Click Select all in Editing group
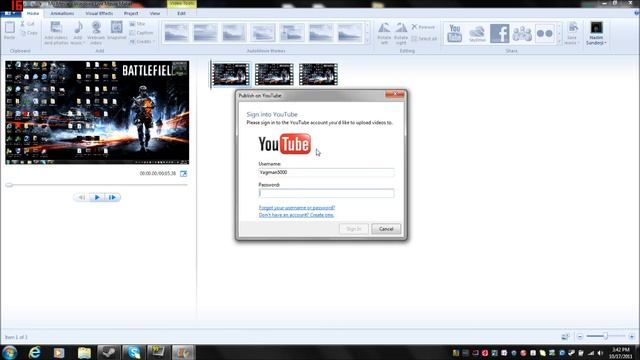The height and width of the screenshot is (360, 640). pos(424,38)
